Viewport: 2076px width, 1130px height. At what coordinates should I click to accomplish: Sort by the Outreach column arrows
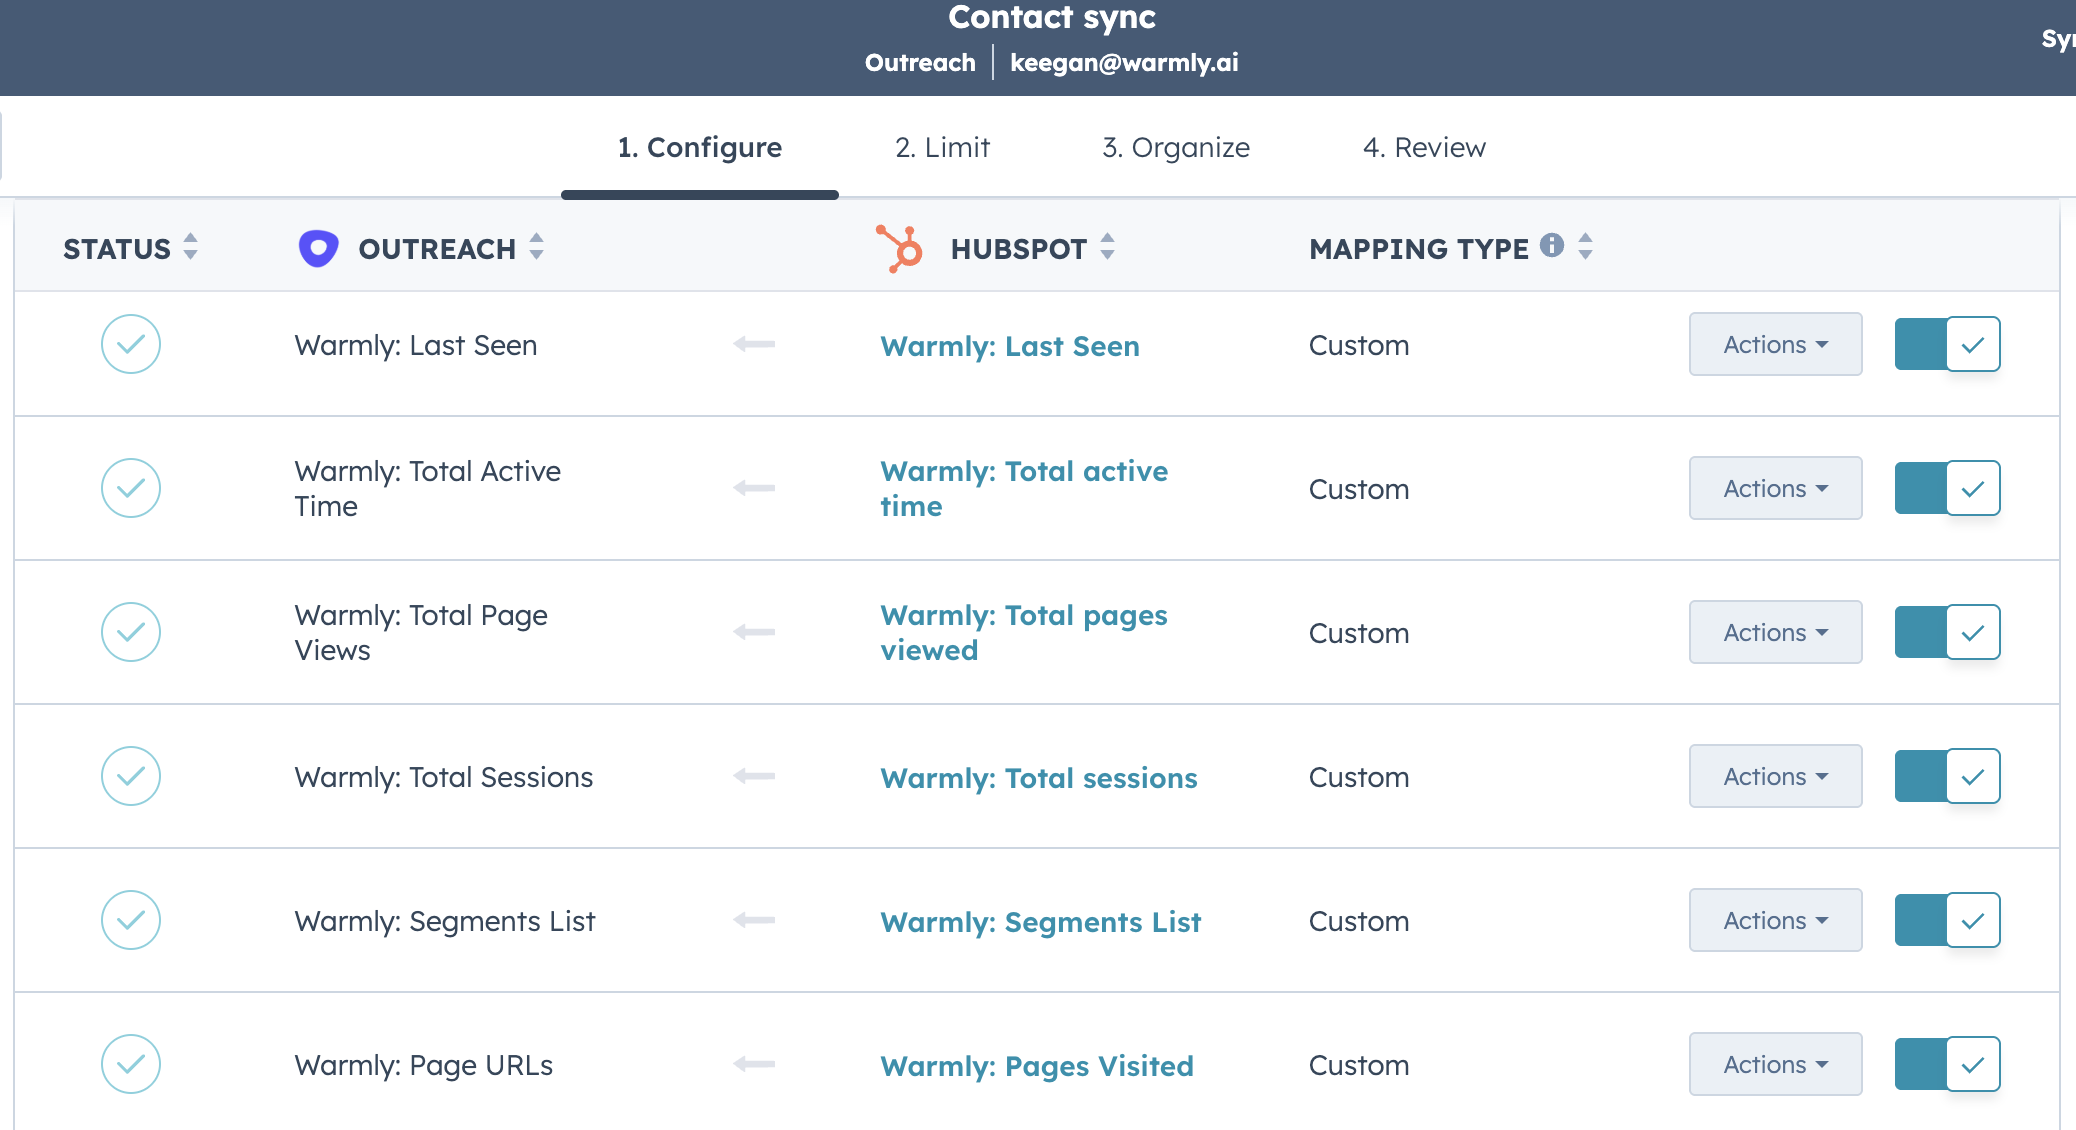tap(536, 247)
